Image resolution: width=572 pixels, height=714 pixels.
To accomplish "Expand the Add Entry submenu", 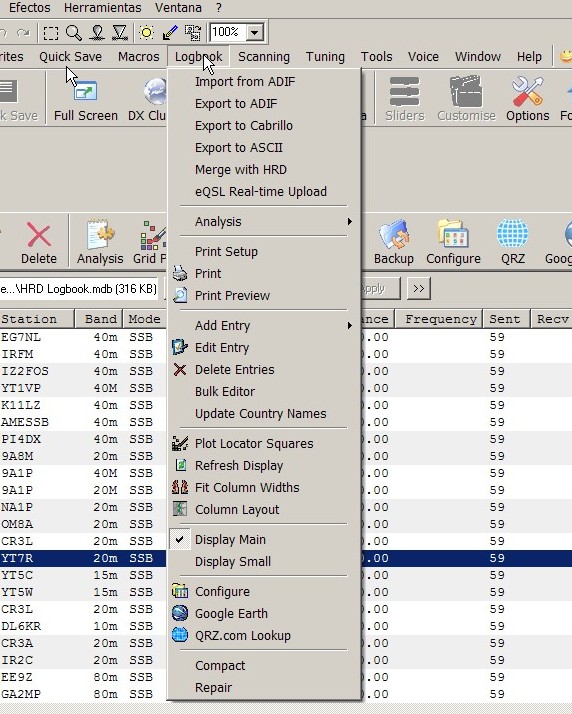I will coord(264,326).
